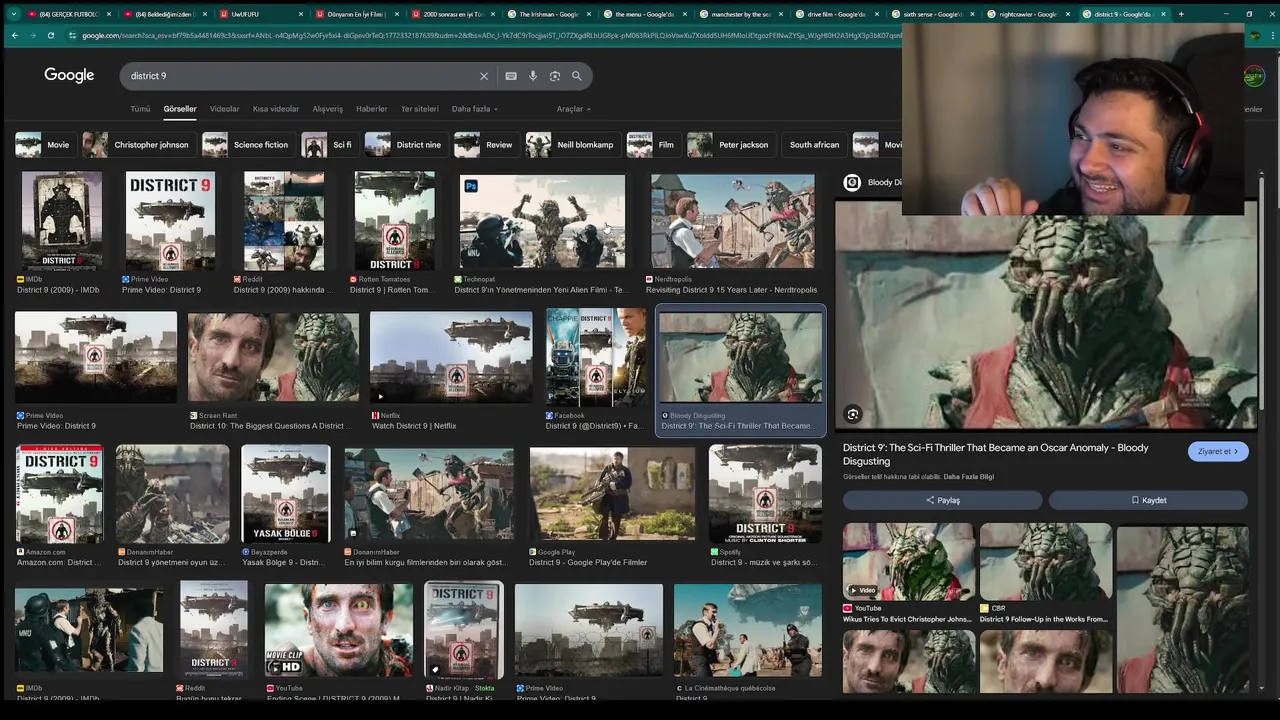Open the Nerdtropolis 'Revisiting District 9' thumbnail

pos(733,221)
